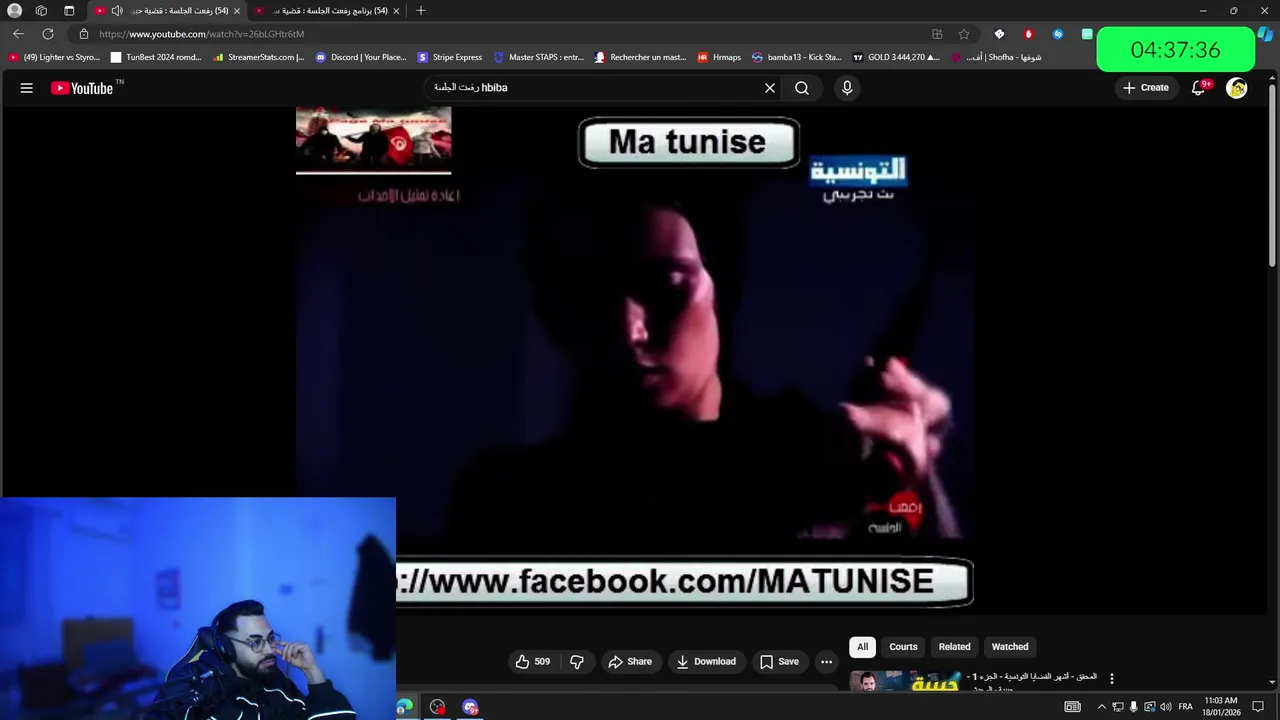Select the Courts filter chip
This screenshot has height=720, width=1280.
[903, 647]
